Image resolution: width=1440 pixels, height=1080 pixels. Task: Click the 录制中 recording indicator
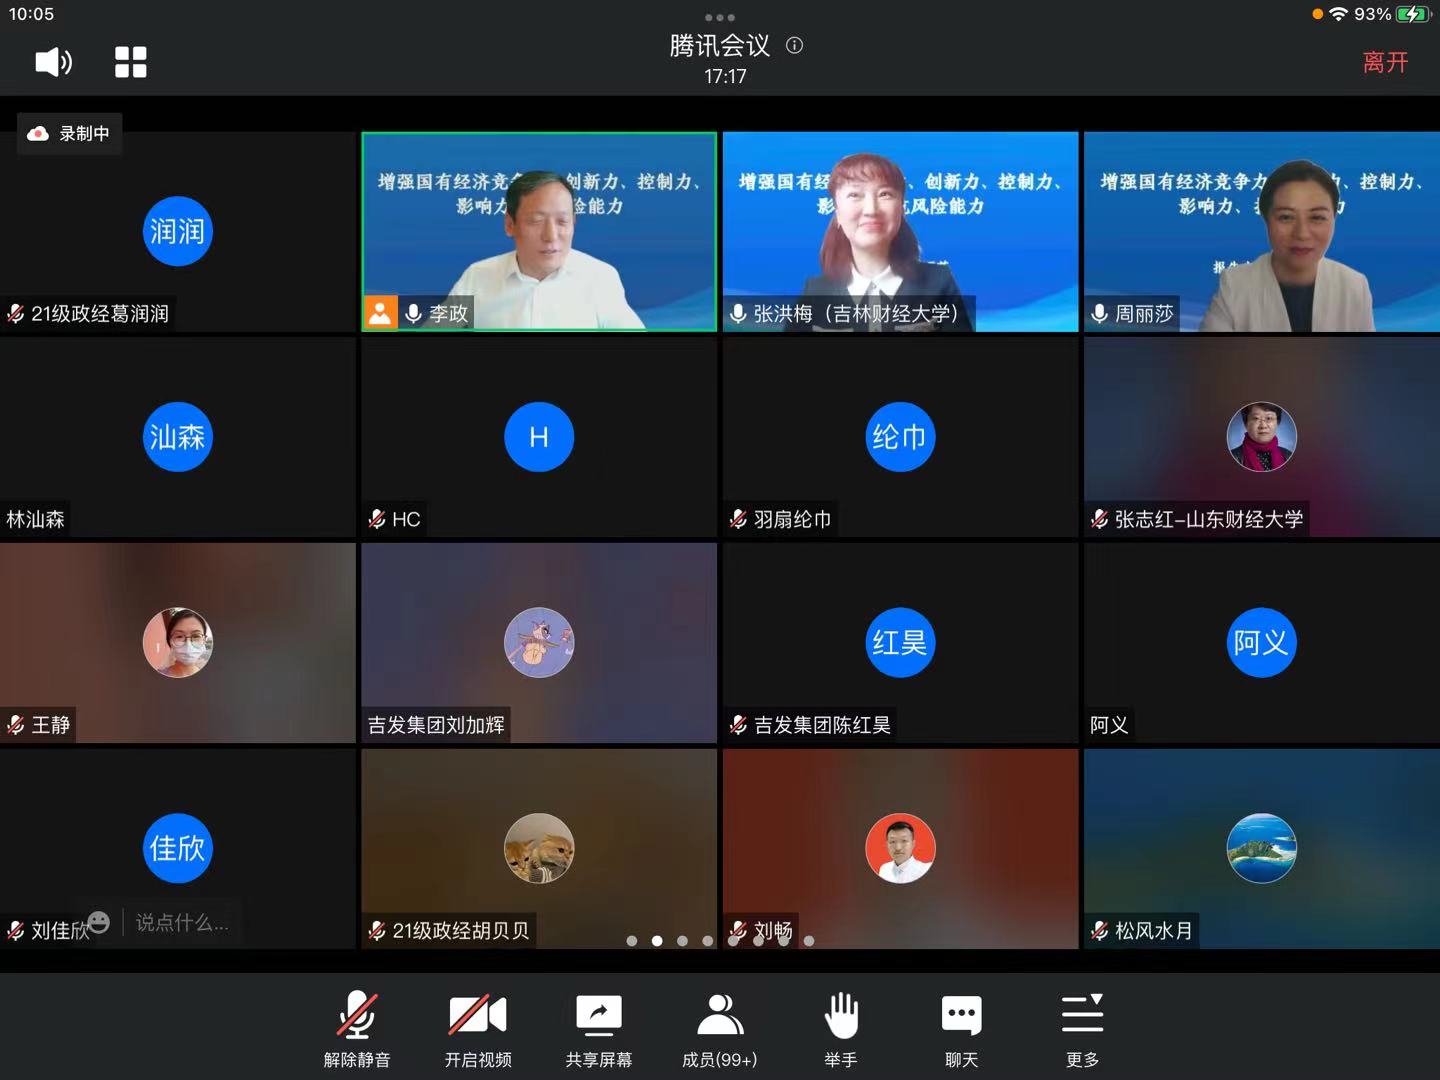(69, 133)
